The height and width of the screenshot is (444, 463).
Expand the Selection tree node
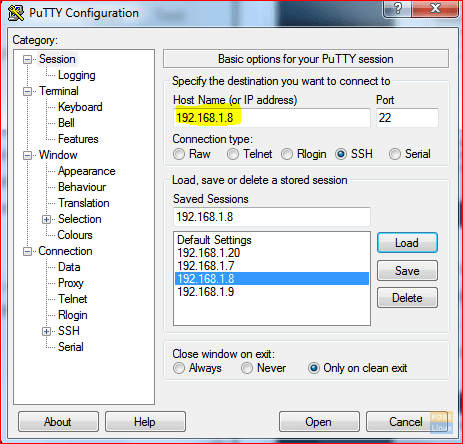[x=46, y=219]
